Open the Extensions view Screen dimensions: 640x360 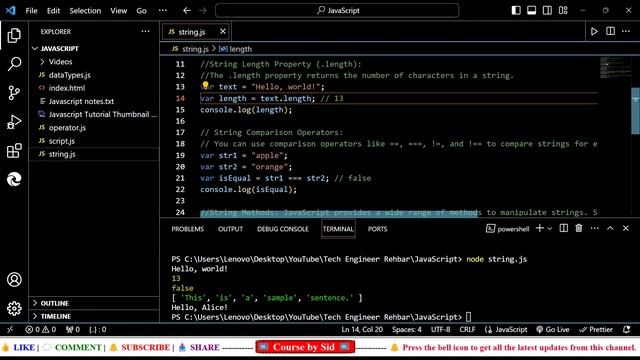pos(14,150)
